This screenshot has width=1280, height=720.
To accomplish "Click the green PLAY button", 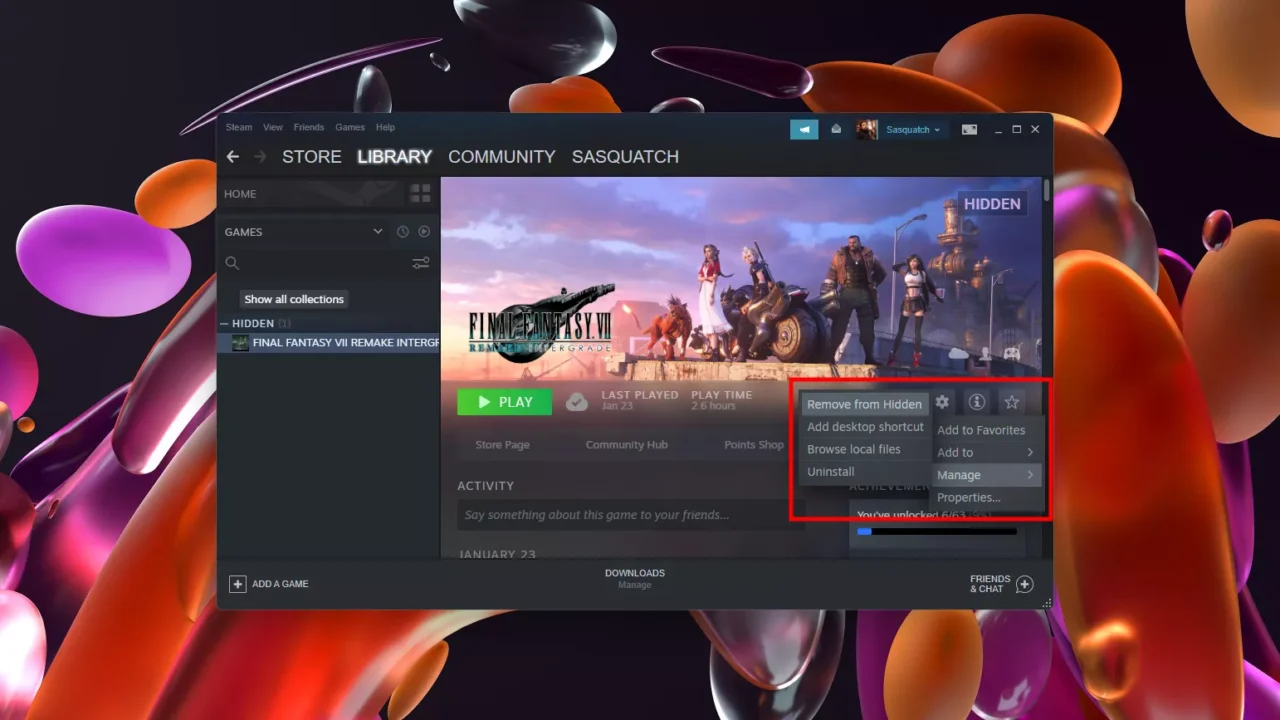I will [x=505, y=402].
